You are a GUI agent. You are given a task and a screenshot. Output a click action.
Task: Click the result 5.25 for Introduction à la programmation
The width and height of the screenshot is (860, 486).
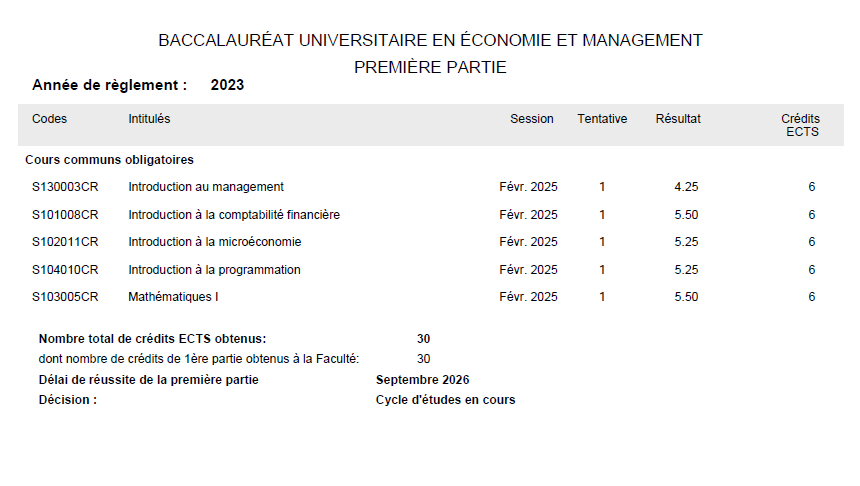coord(686,269)
